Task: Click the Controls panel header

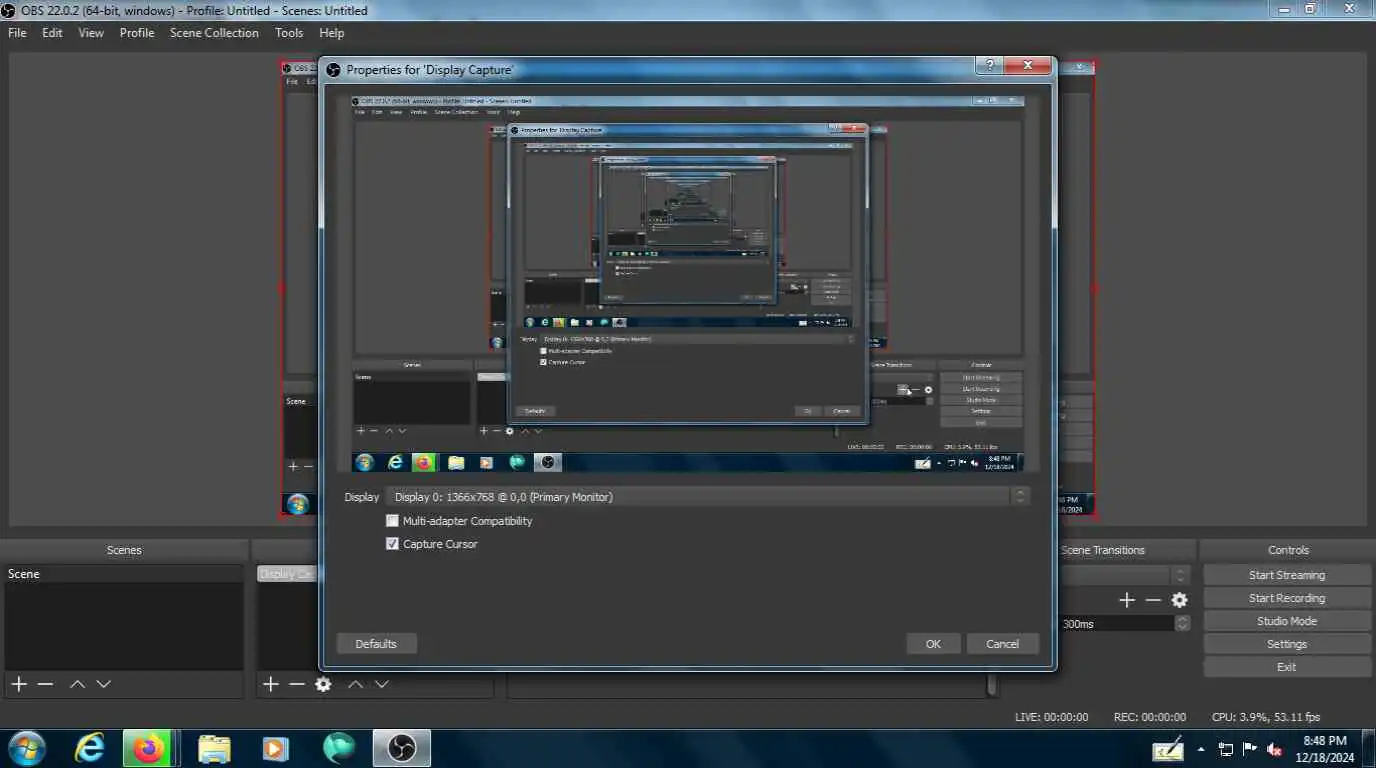Action: pyautogui.click(x=1288, y=550)
